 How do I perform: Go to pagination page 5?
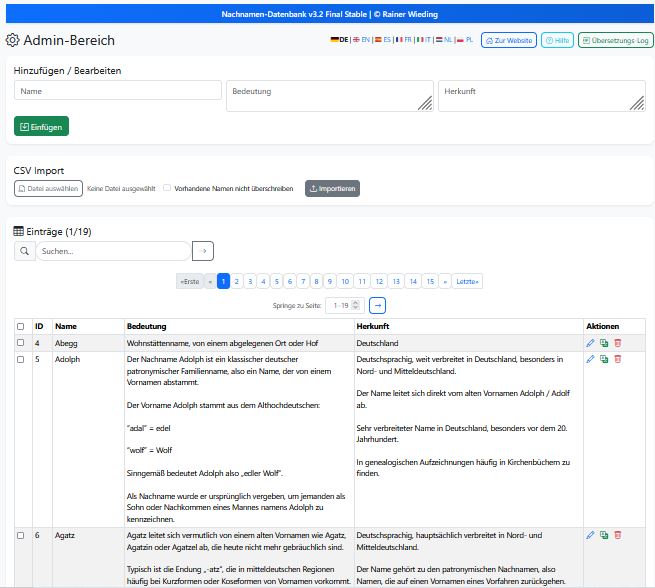tap(277, 281)
